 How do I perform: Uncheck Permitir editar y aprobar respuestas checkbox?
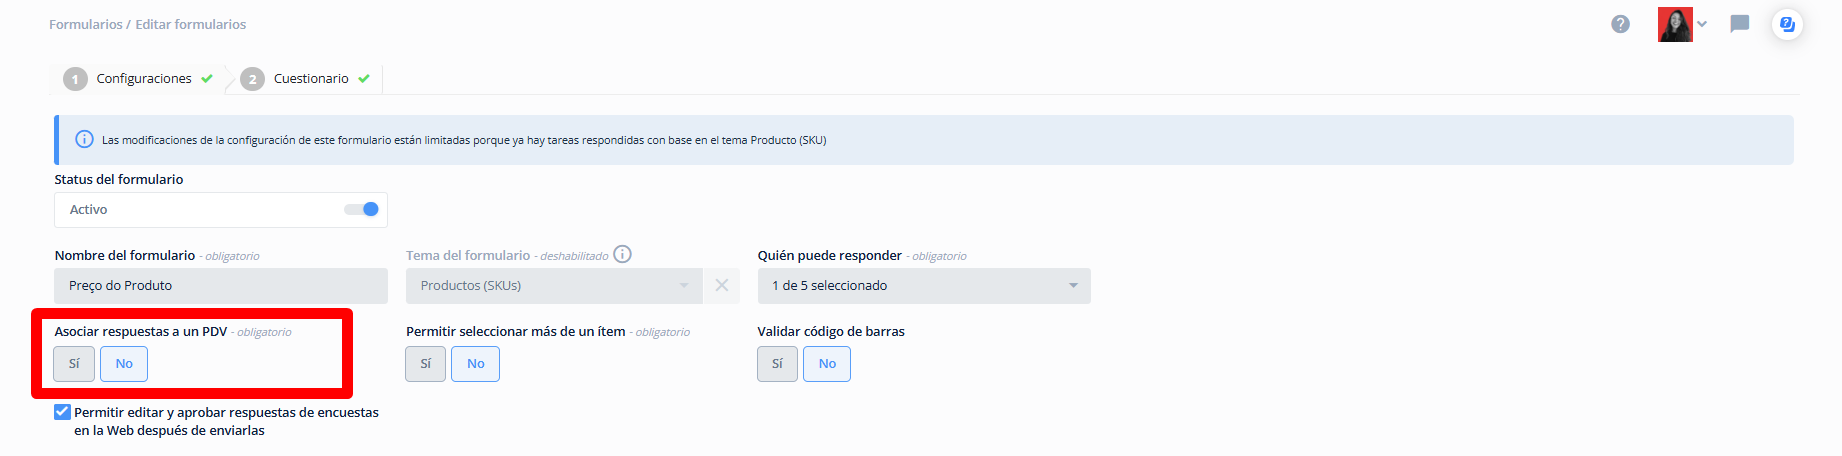click(62, 412)
